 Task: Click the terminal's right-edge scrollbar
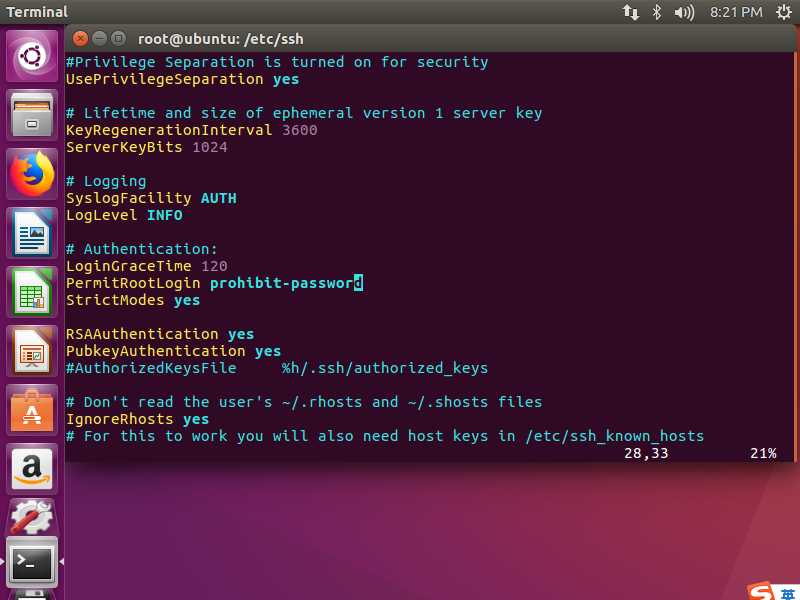pyautogui.click(x=795, y=257)
